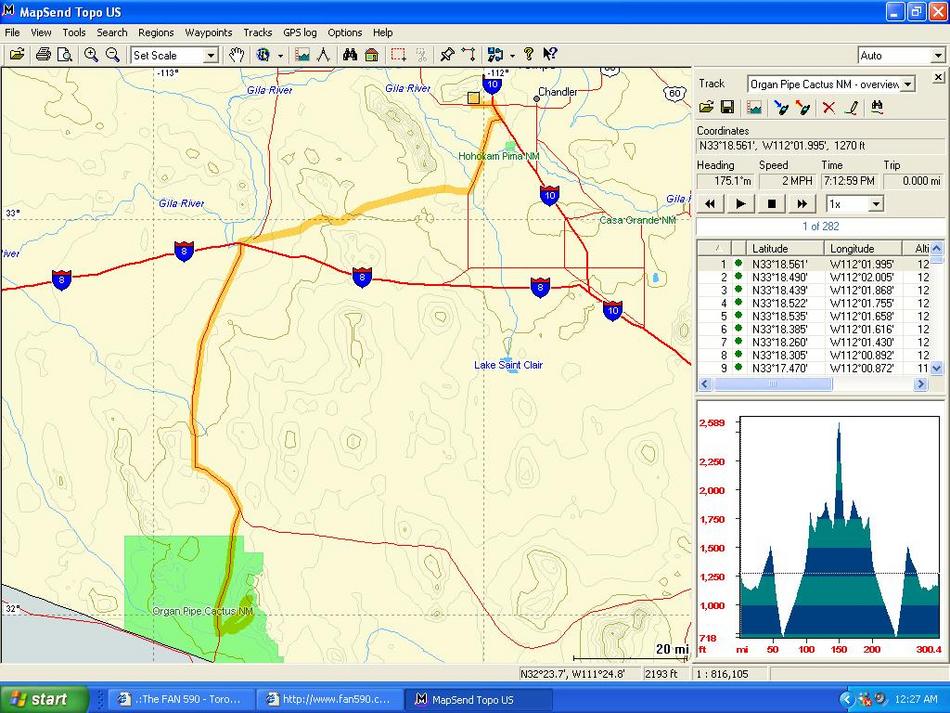Viewport: 950px width, 713px height.
Task: Open the Waypoints menu
Action: (x=208, y=33)
